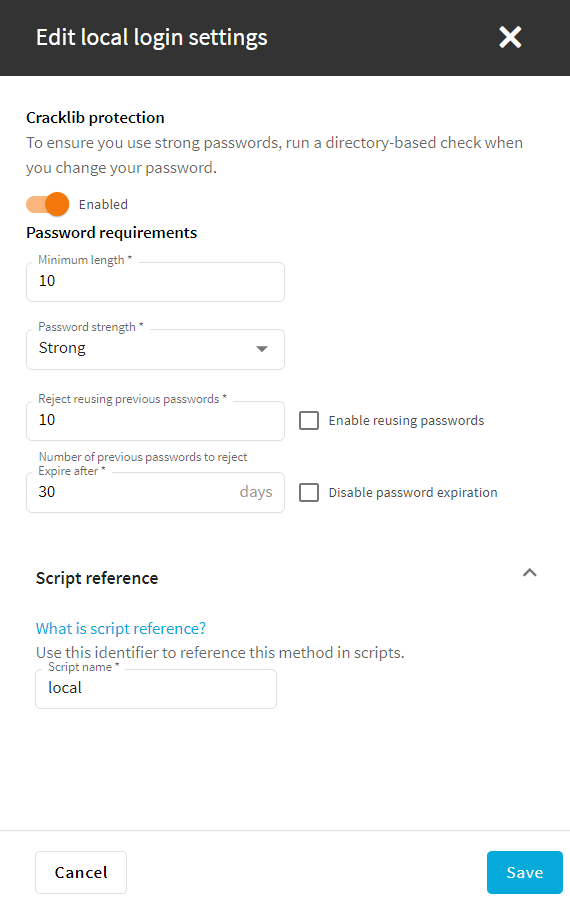
Task: Tick the Enable reusing passwords checkbox
Action: pos(309,420)
